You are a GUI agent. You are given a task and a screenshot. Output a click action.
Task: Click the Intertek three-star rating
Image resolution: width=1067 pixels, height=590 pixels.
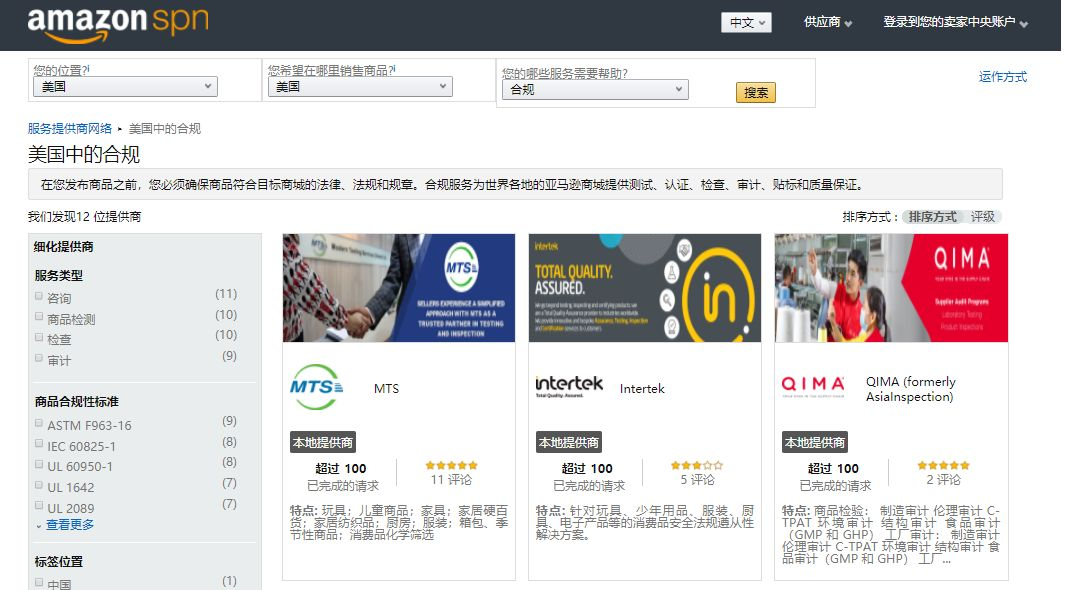click(x=697, y=465)
